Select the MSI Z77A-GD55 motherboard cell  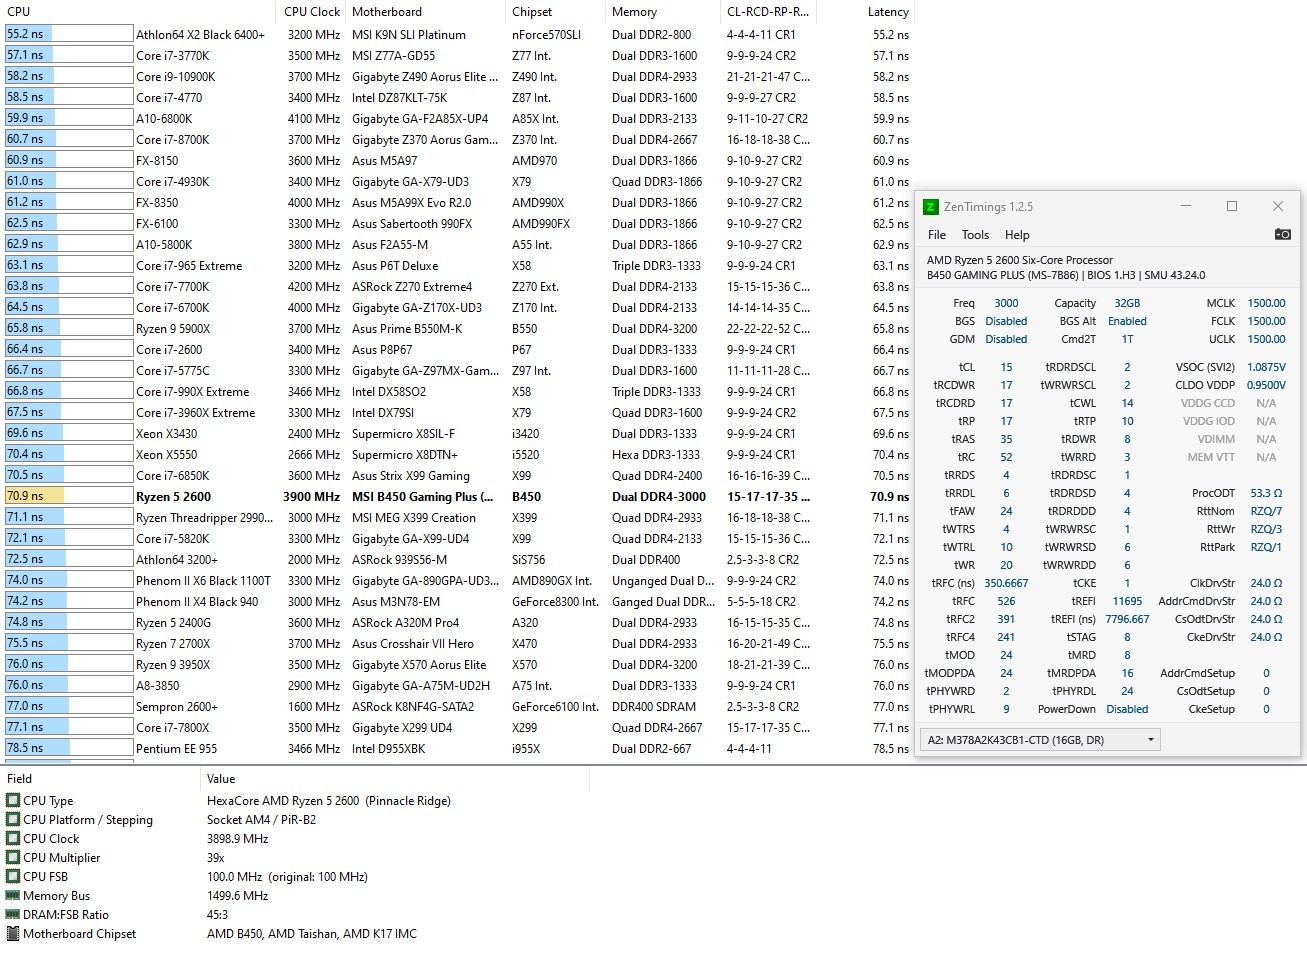tap(393, 55)
